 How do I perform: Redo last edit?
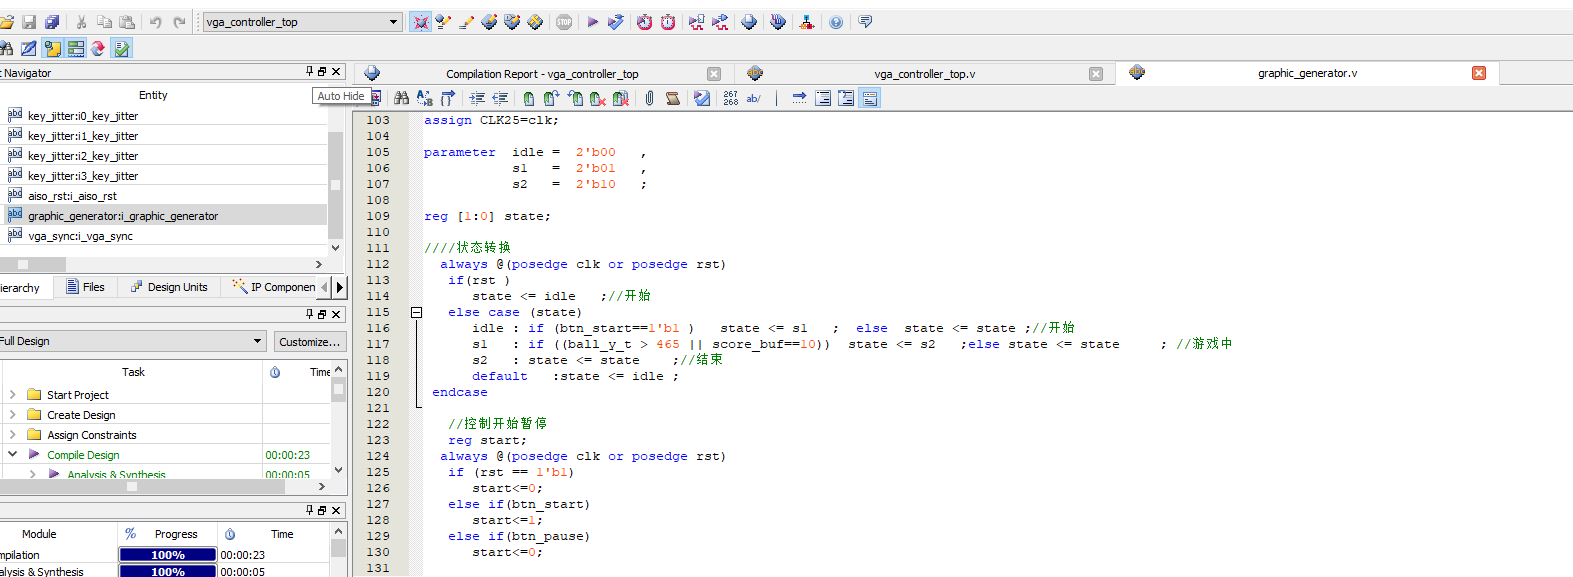click(179, 22)
